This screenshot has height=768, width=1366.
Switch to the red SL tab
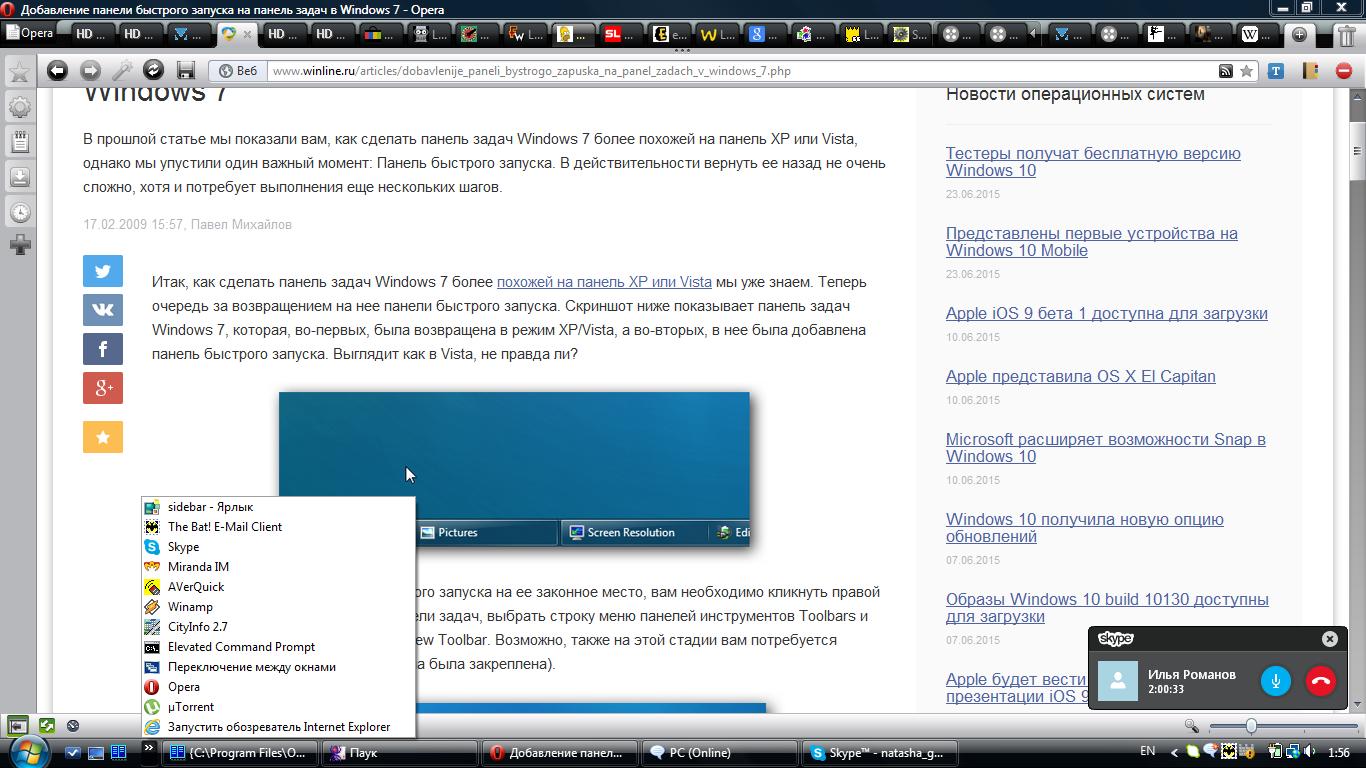coord(622,34)
